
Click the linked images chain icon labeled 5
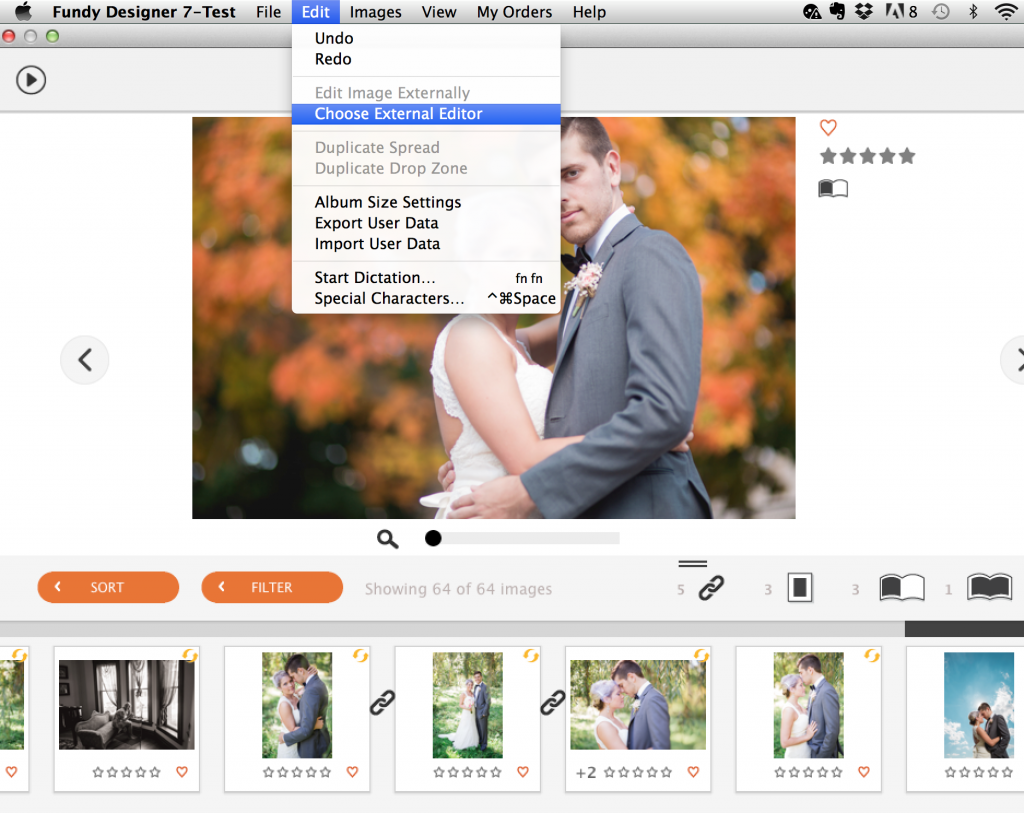click(711, 588)
